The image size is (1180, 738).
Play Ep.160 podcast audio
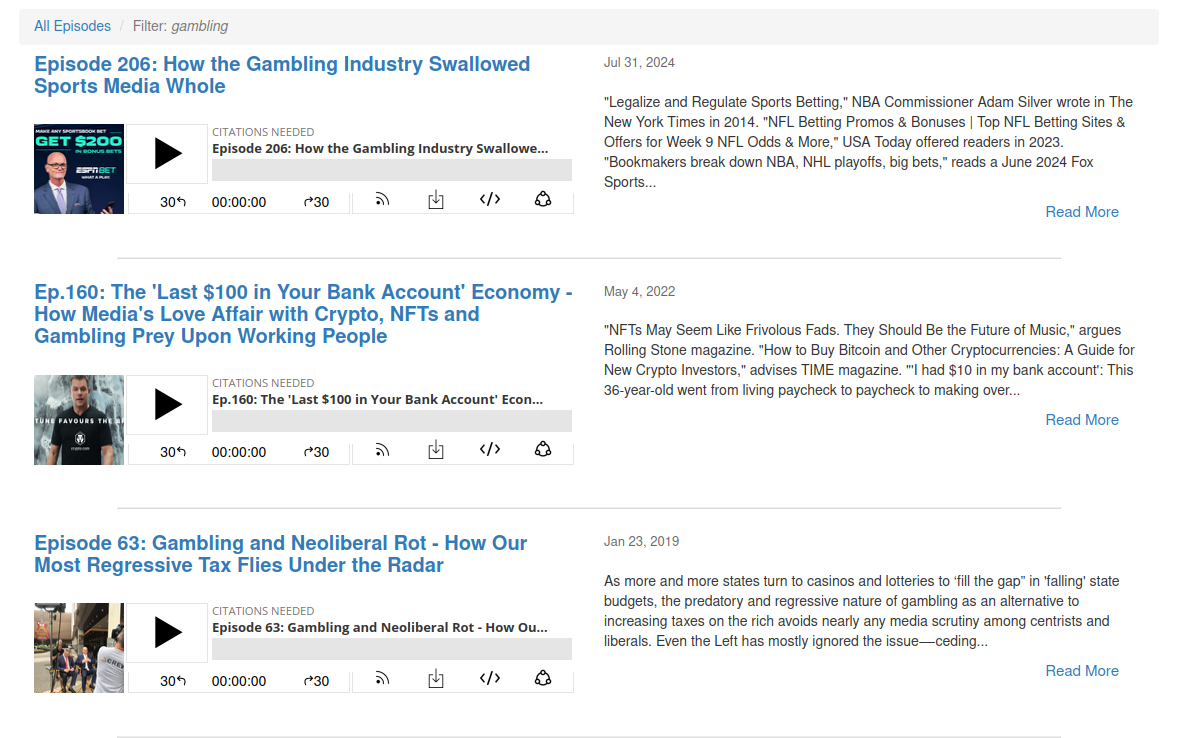168,405
